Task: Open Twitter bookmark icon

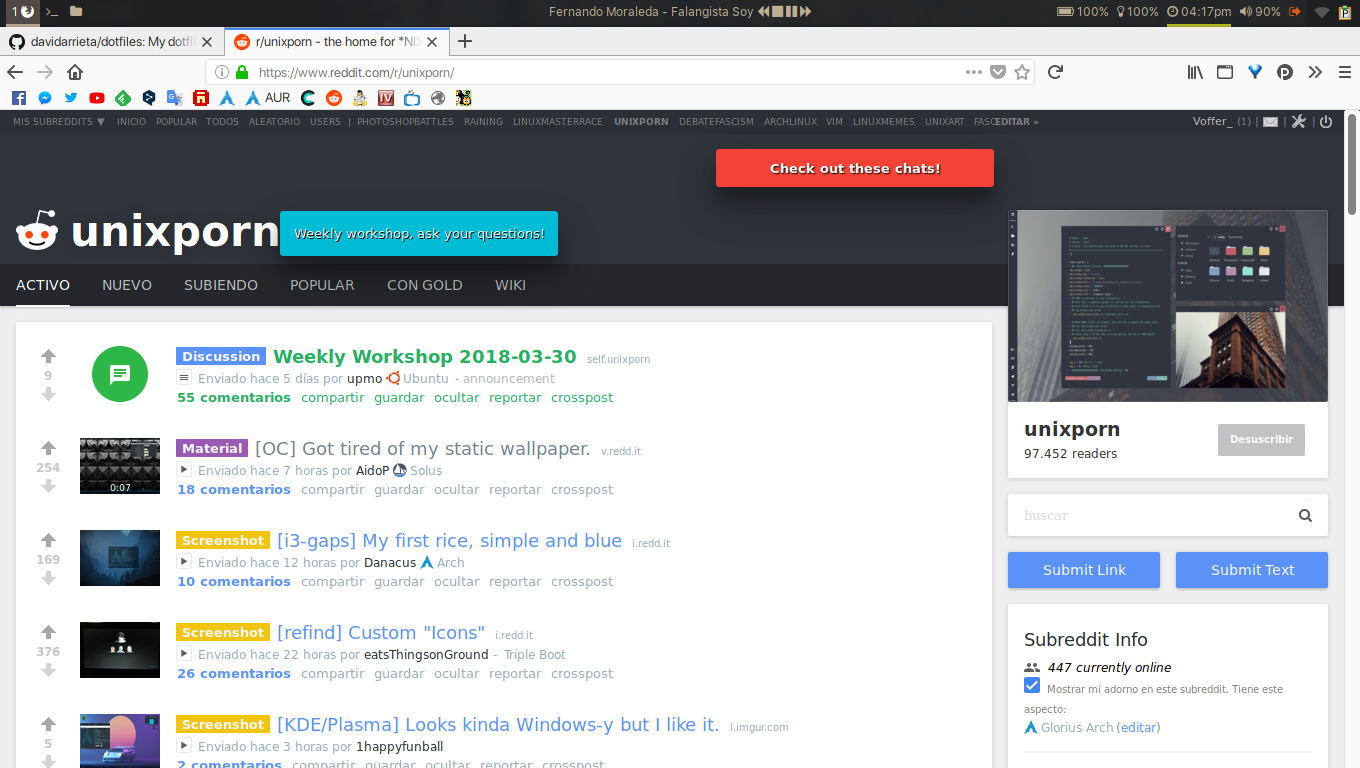Action: (x=71, y=98)
